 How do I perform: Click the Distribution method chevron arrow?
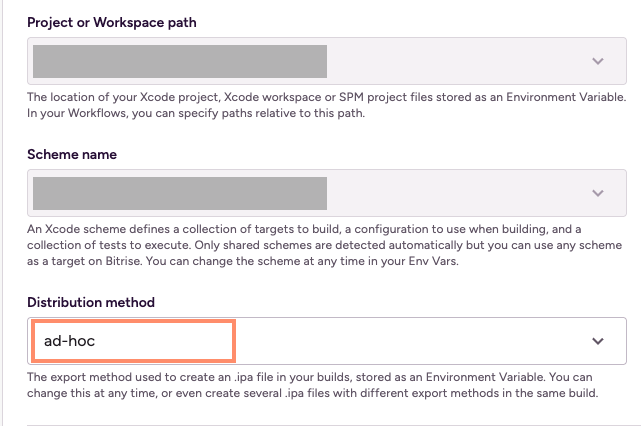pos(598,341)
